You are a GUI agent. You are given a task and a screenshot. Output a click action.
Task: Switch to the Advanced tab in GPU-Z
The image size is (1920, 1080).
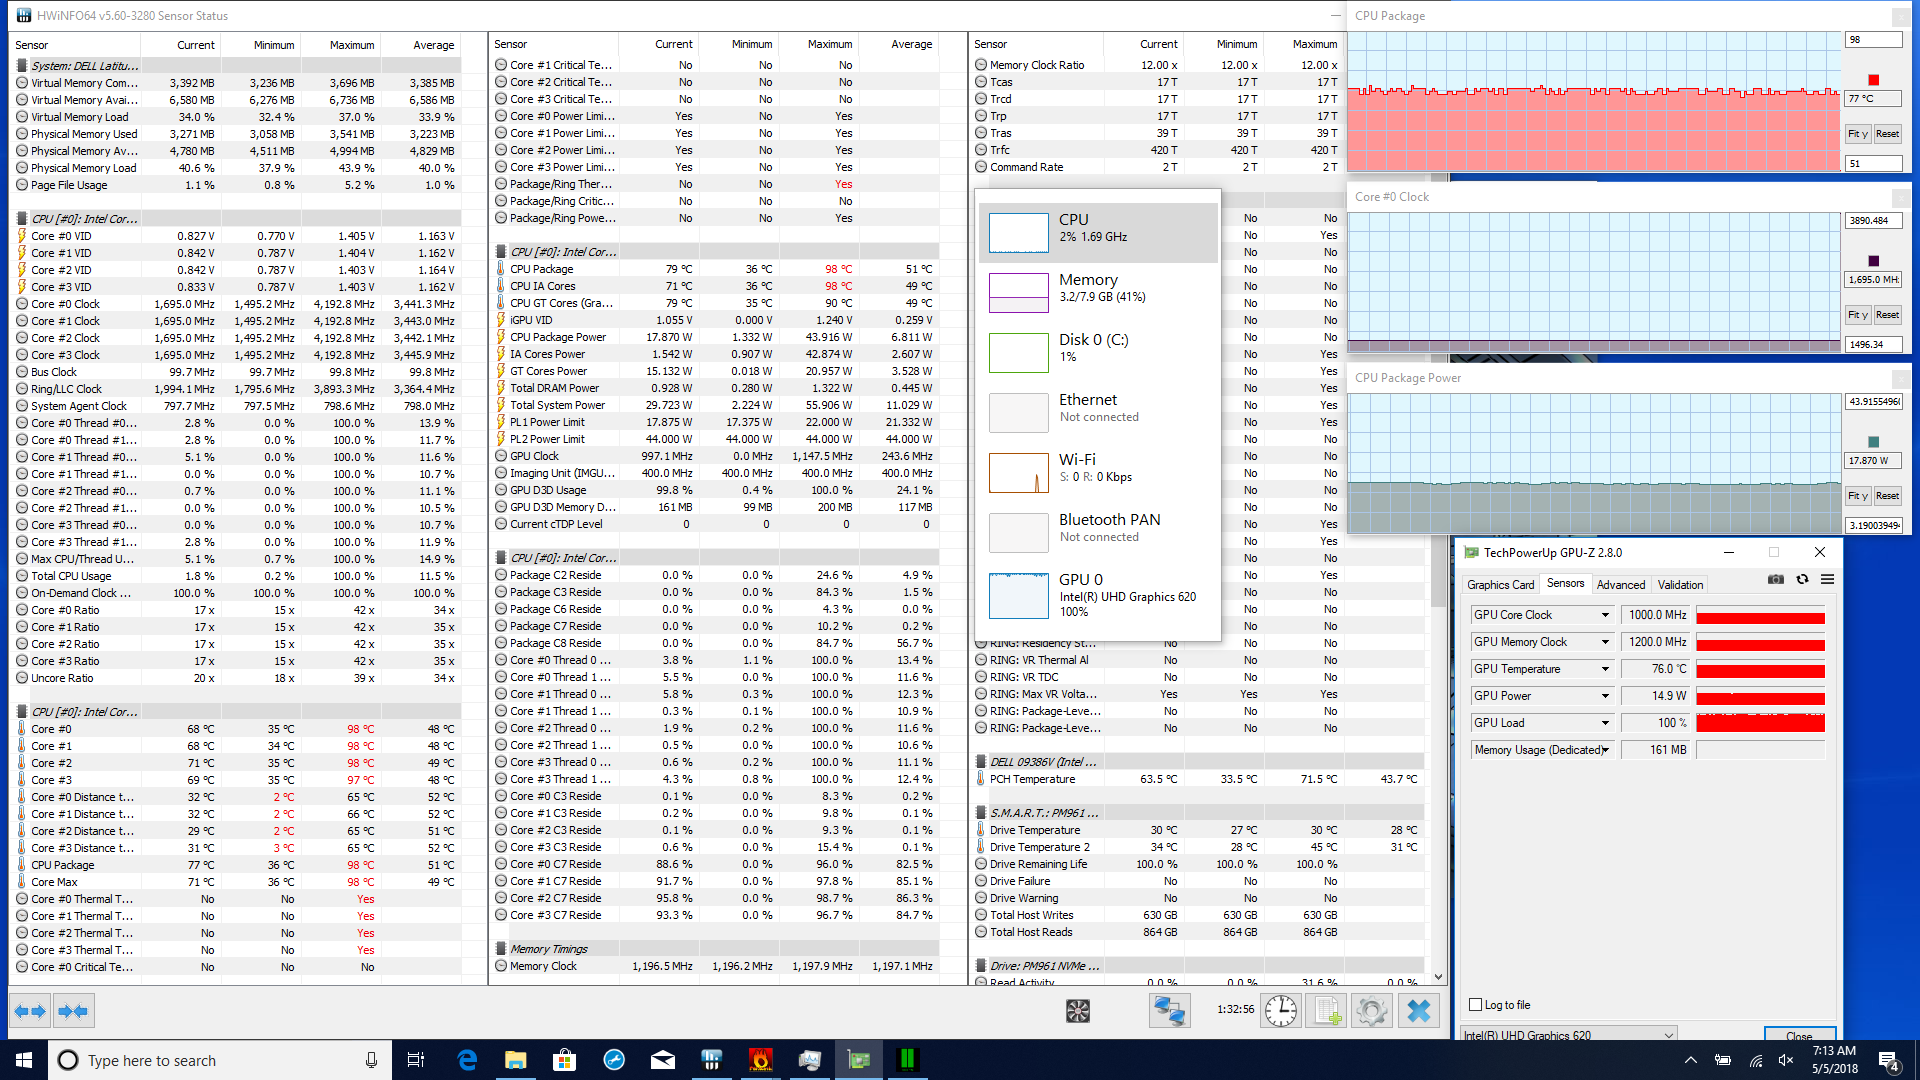[x=1620, y=584]
